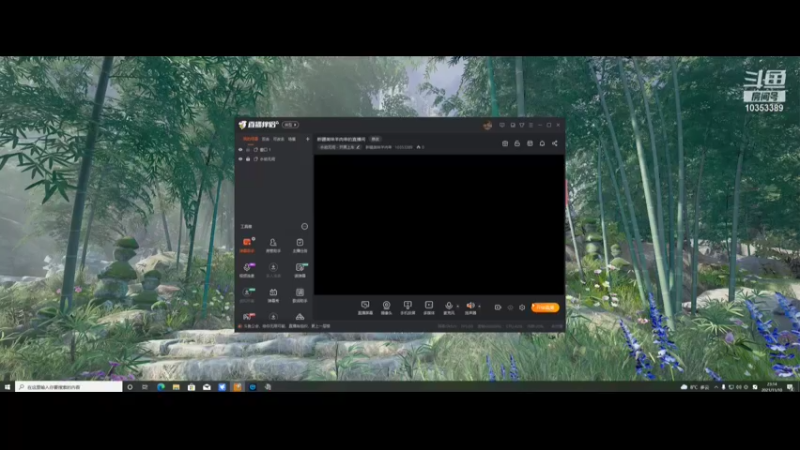The image size is (800, 450).
Task: Open the clipboard task tool in the toolbox
Action: tap(299, 244)
